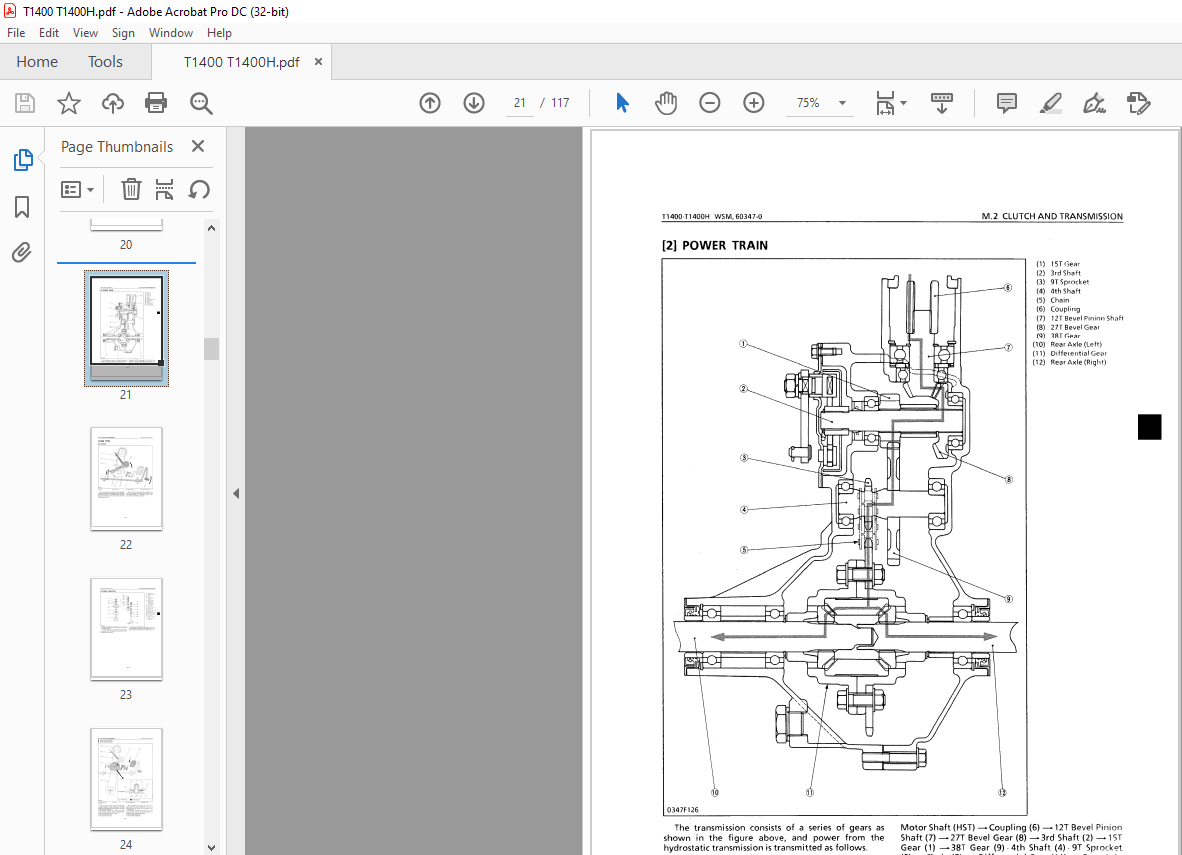Close the T1400 T1400H.pdf tab

[x=318, y=62]
